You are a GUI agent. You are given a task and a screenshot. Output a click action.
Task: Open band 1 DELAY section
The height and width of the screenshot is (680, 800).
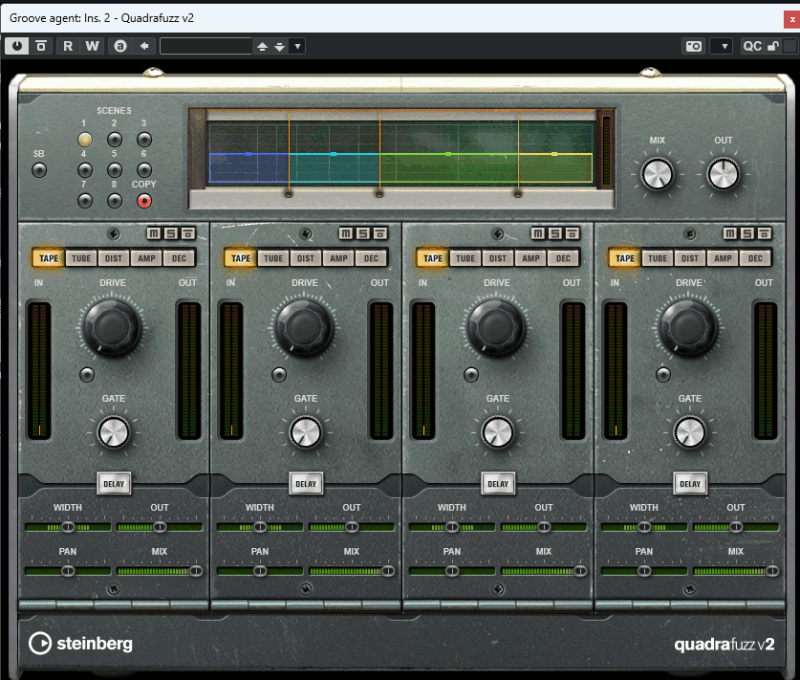(x=114, y=484)
